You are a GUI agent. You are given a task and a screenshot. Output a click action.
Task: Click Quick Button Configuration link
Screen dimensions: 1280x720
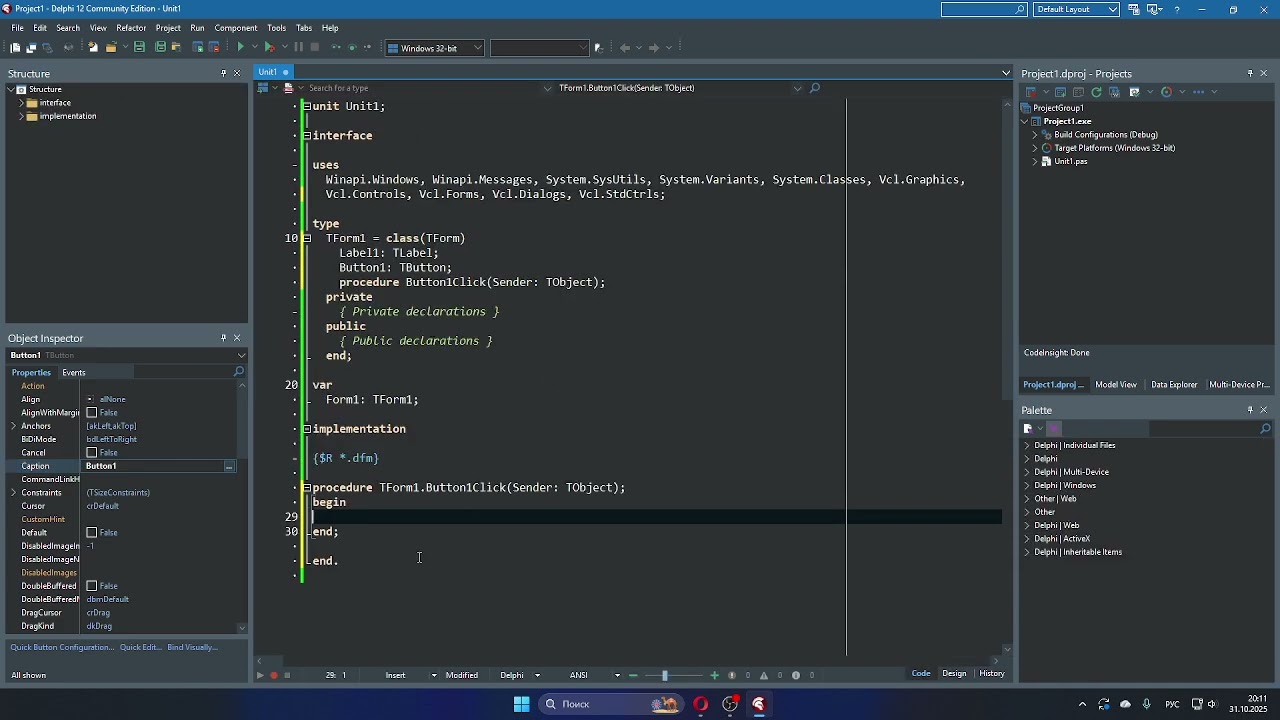pos(62,647)
